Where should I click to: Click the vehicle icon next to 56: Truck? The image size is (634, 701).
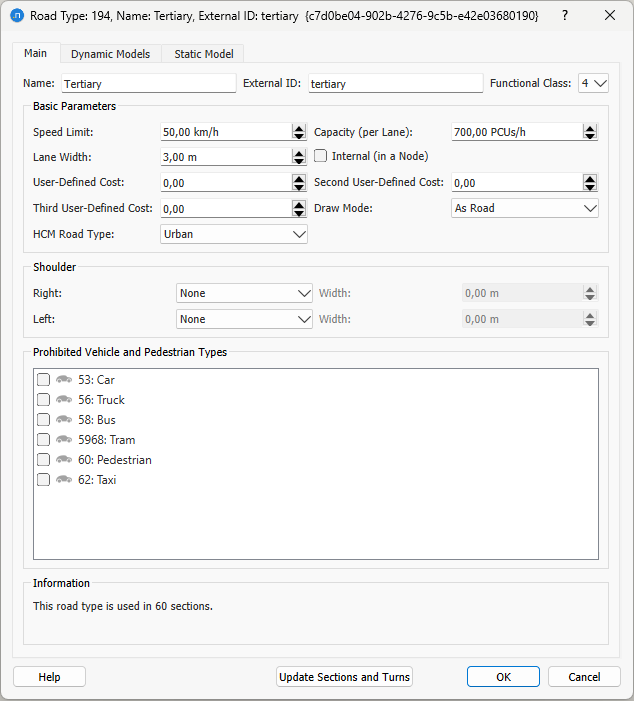64,399
